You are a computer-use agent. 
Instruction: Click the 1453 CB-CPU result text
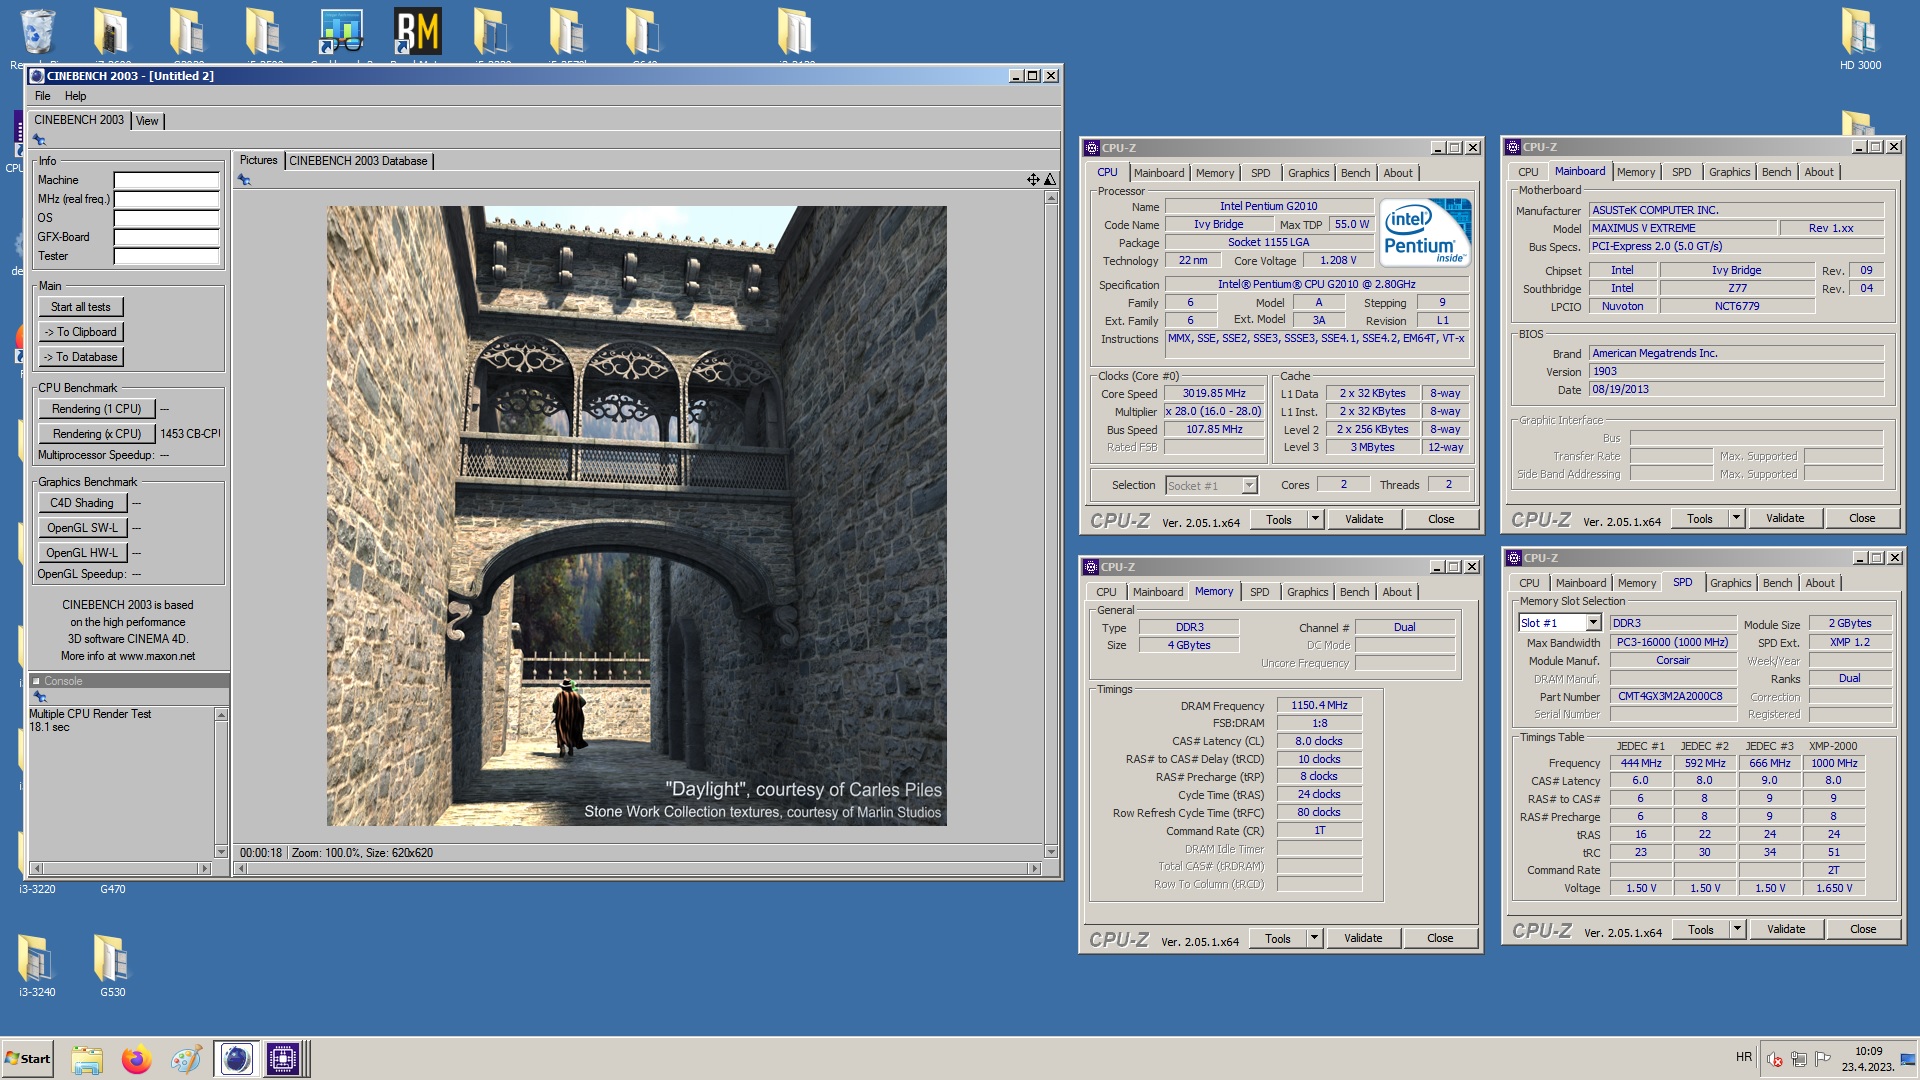[x=190, y=434]
